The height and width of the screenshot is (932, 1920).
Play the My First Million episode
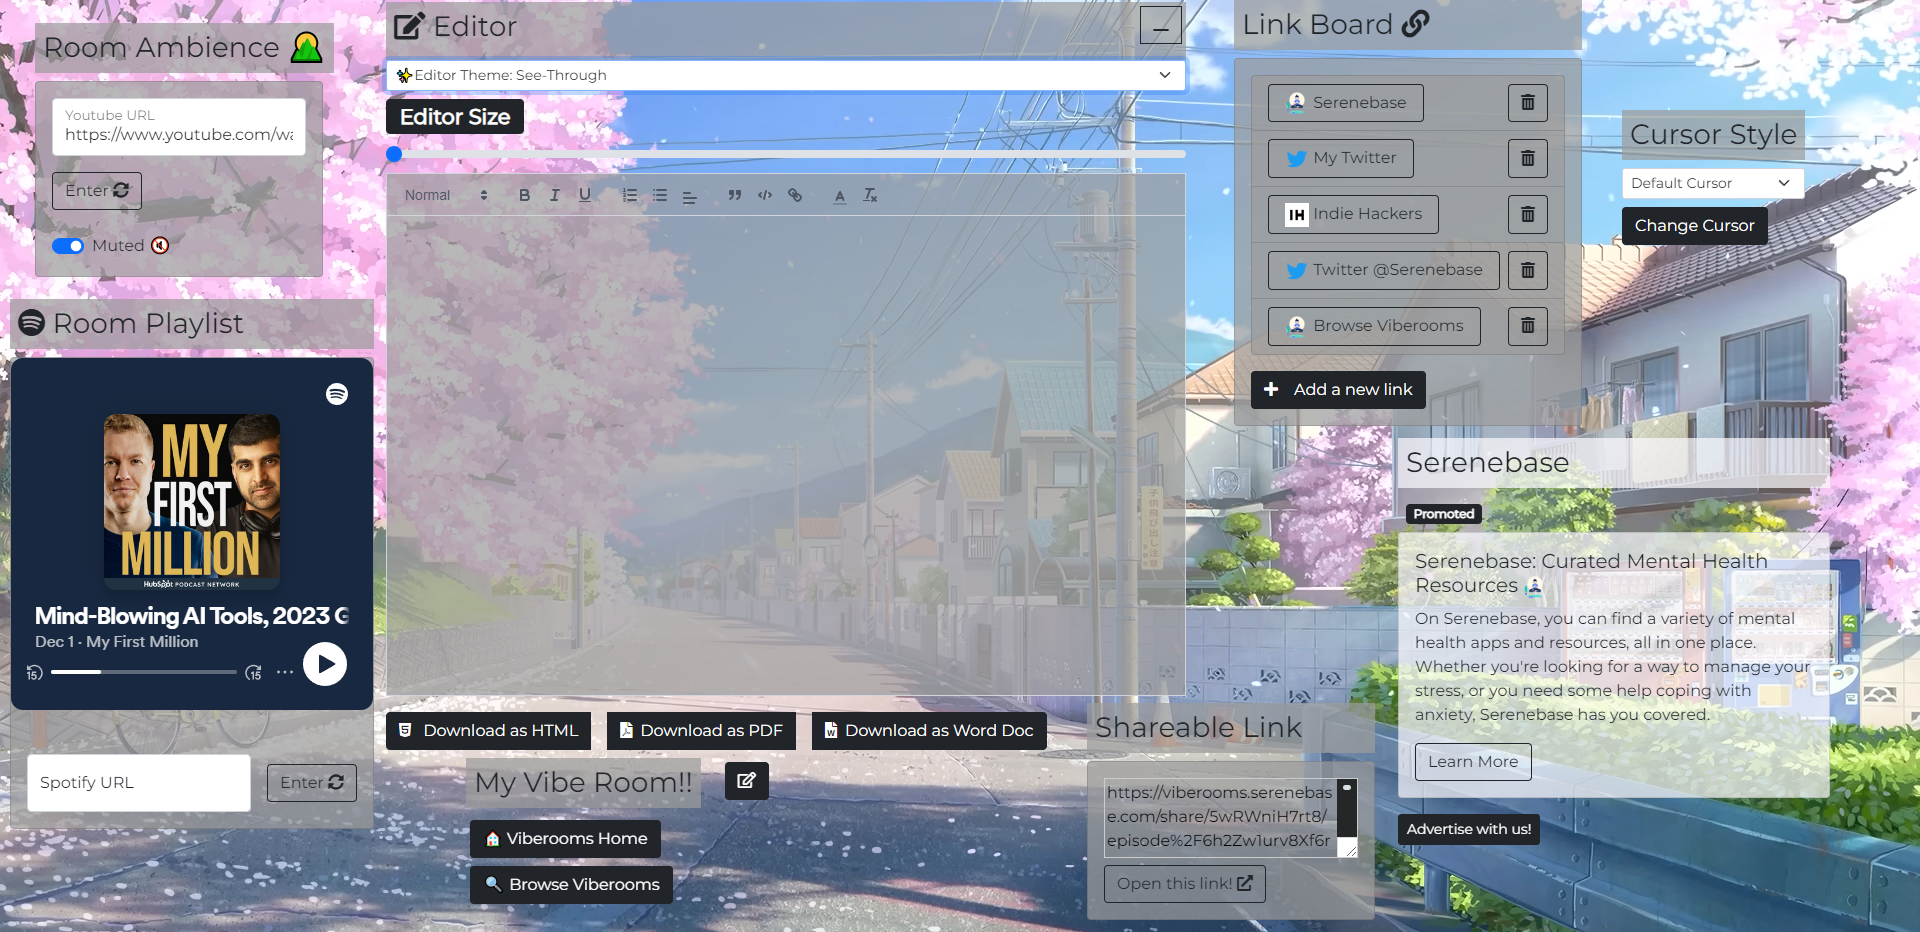coord(325,664)
